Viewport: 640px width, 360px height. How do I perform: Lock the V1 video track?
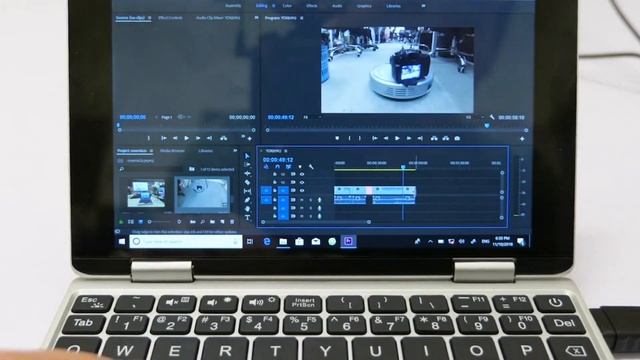coord(275,191)
